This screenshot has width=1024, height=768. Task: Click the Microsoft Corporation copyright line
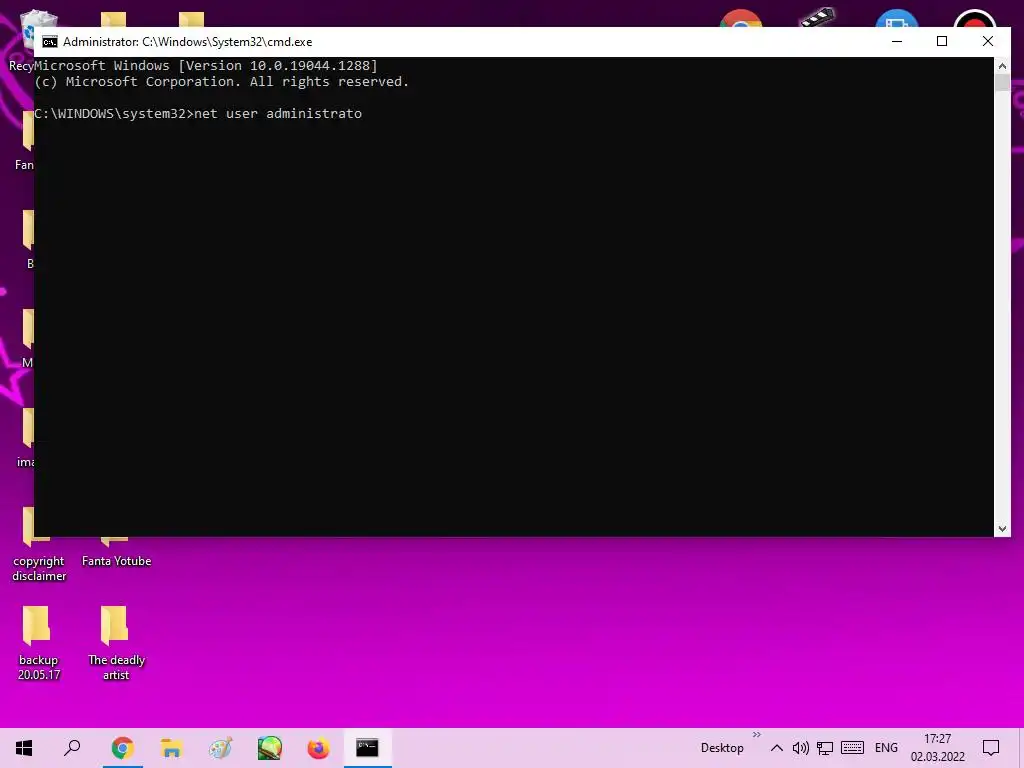[221, 82]
